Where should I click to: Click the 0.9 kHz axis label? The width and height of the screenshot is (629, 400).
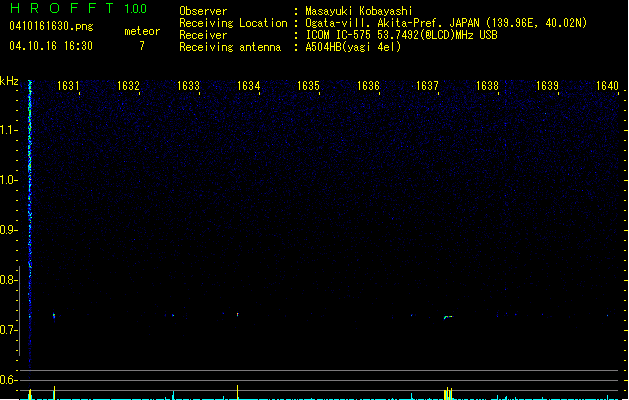[x=8, y=230]
